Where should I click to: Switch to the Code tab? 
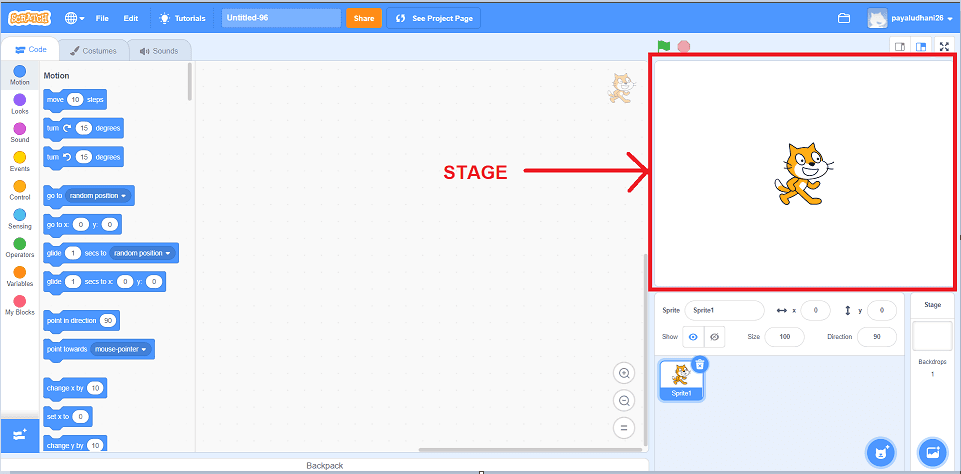point(31,50)
